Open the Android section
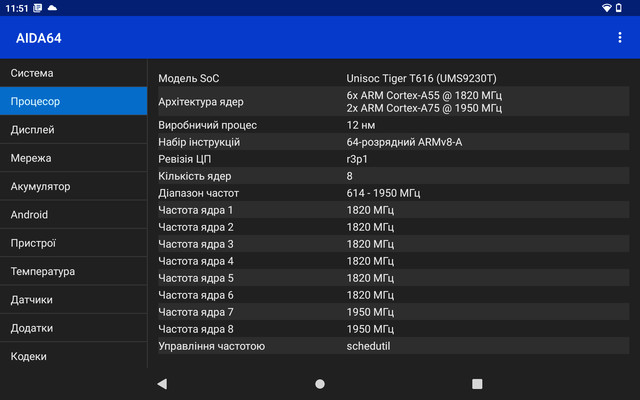This screenshot has height=400, width=640. pyautogui.click(x=73, y=214)
